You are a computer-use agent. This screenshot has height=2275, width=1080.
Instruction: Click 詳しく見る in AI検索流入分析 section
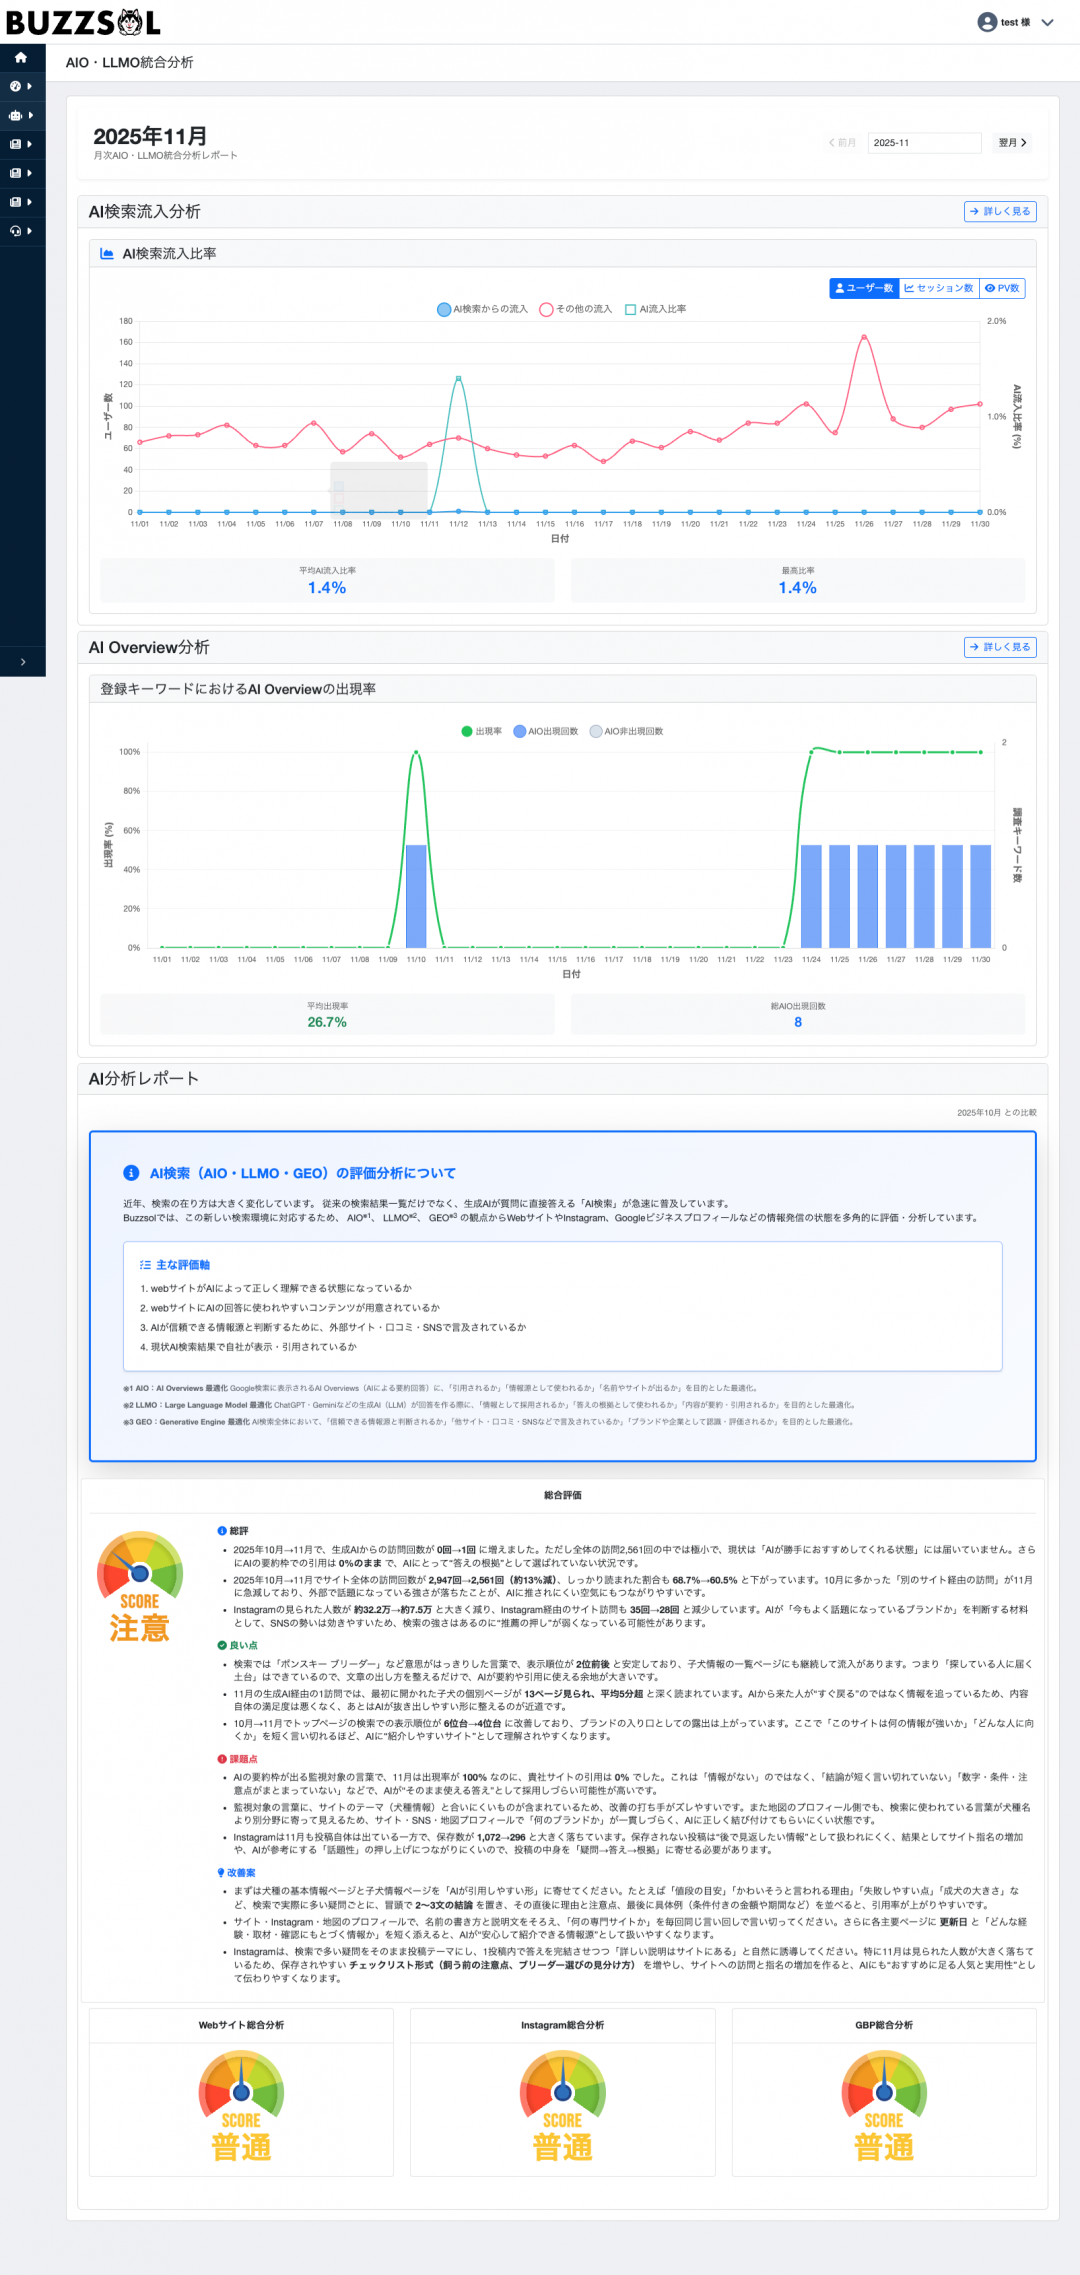click(x=1000, y=211)
